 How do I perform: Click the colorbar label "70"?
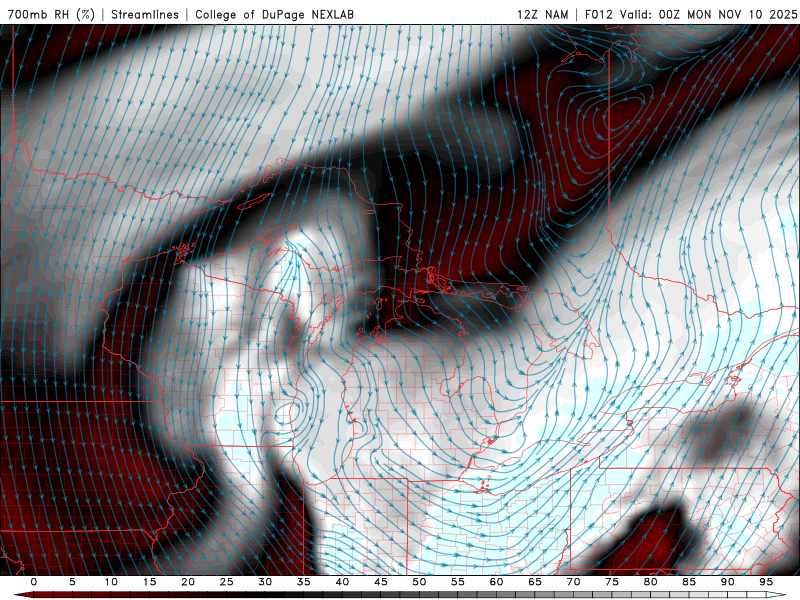pyautogui.click(x=573, y=582)
